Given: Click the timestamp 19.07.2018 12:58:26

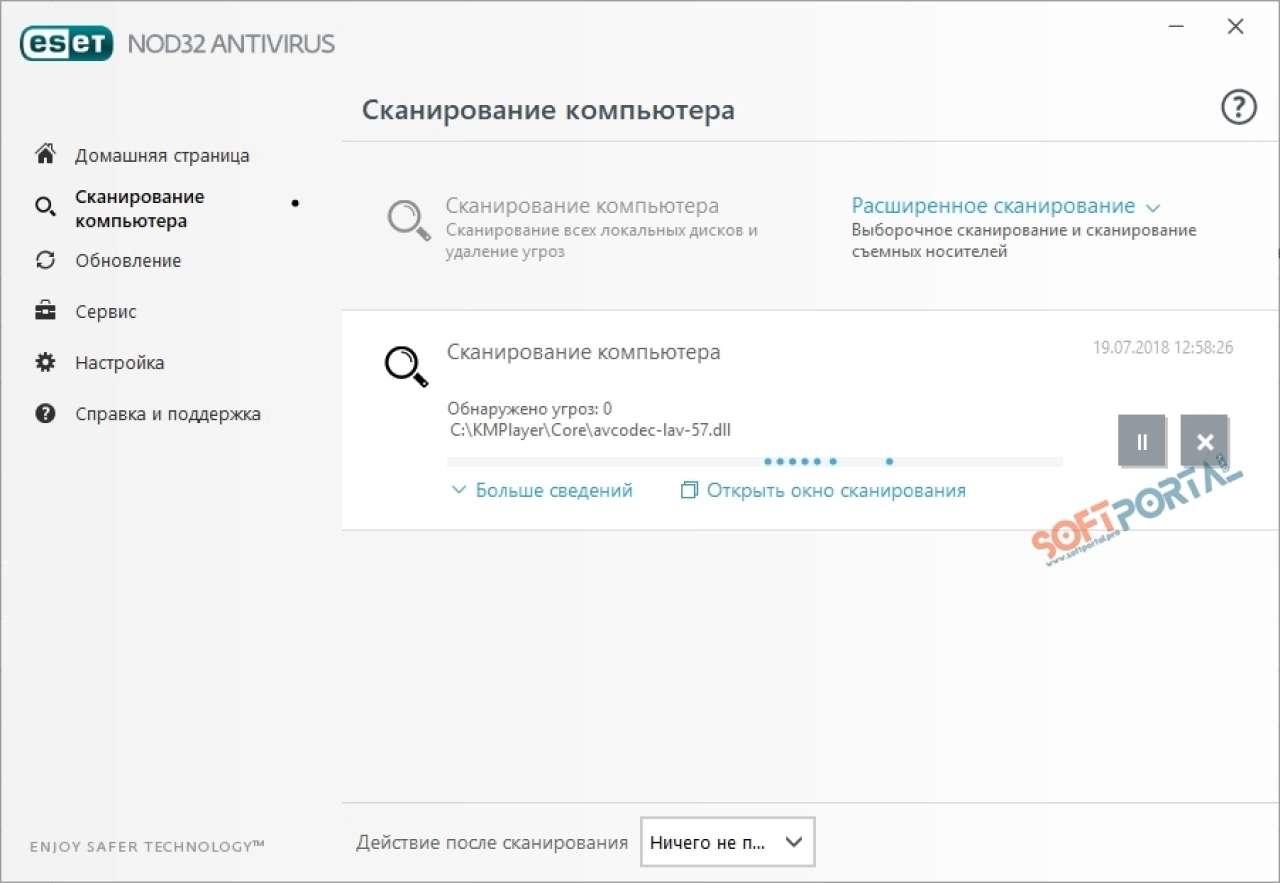Looking at the screenshot, I should tap(1163, 348).
